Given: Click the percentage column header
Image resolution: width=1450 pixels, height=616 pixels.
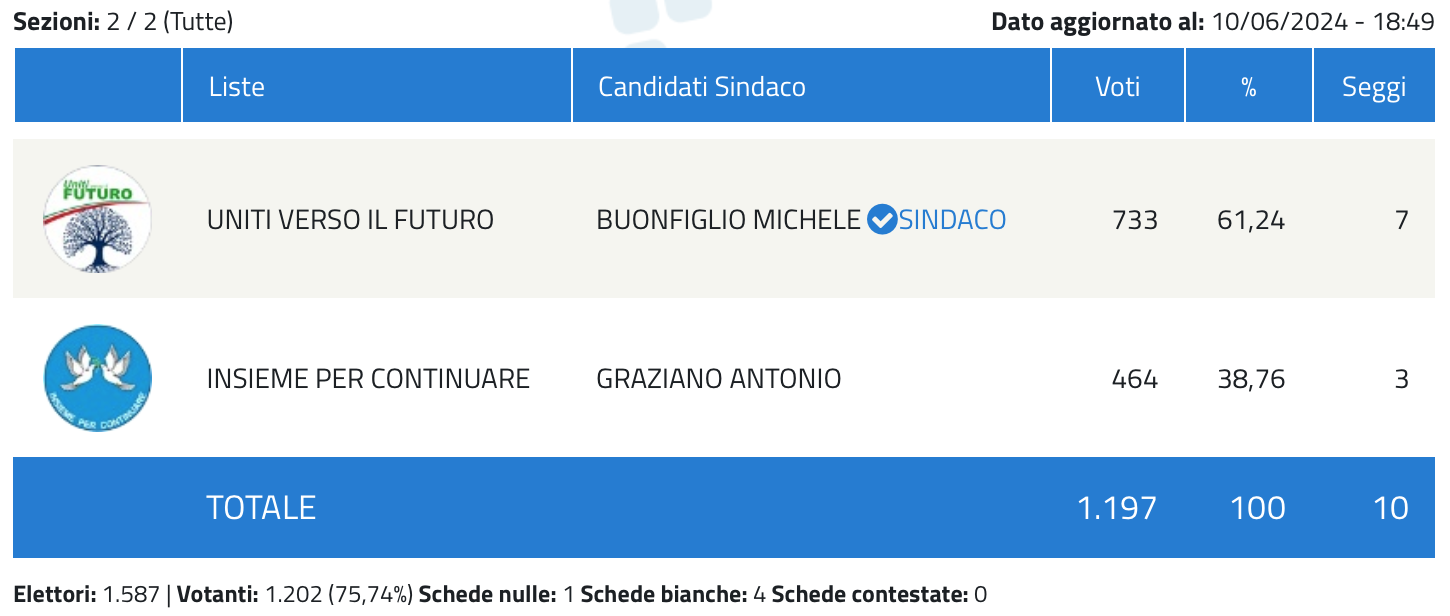Looking at the screenshot, I should click(1249, 86).
